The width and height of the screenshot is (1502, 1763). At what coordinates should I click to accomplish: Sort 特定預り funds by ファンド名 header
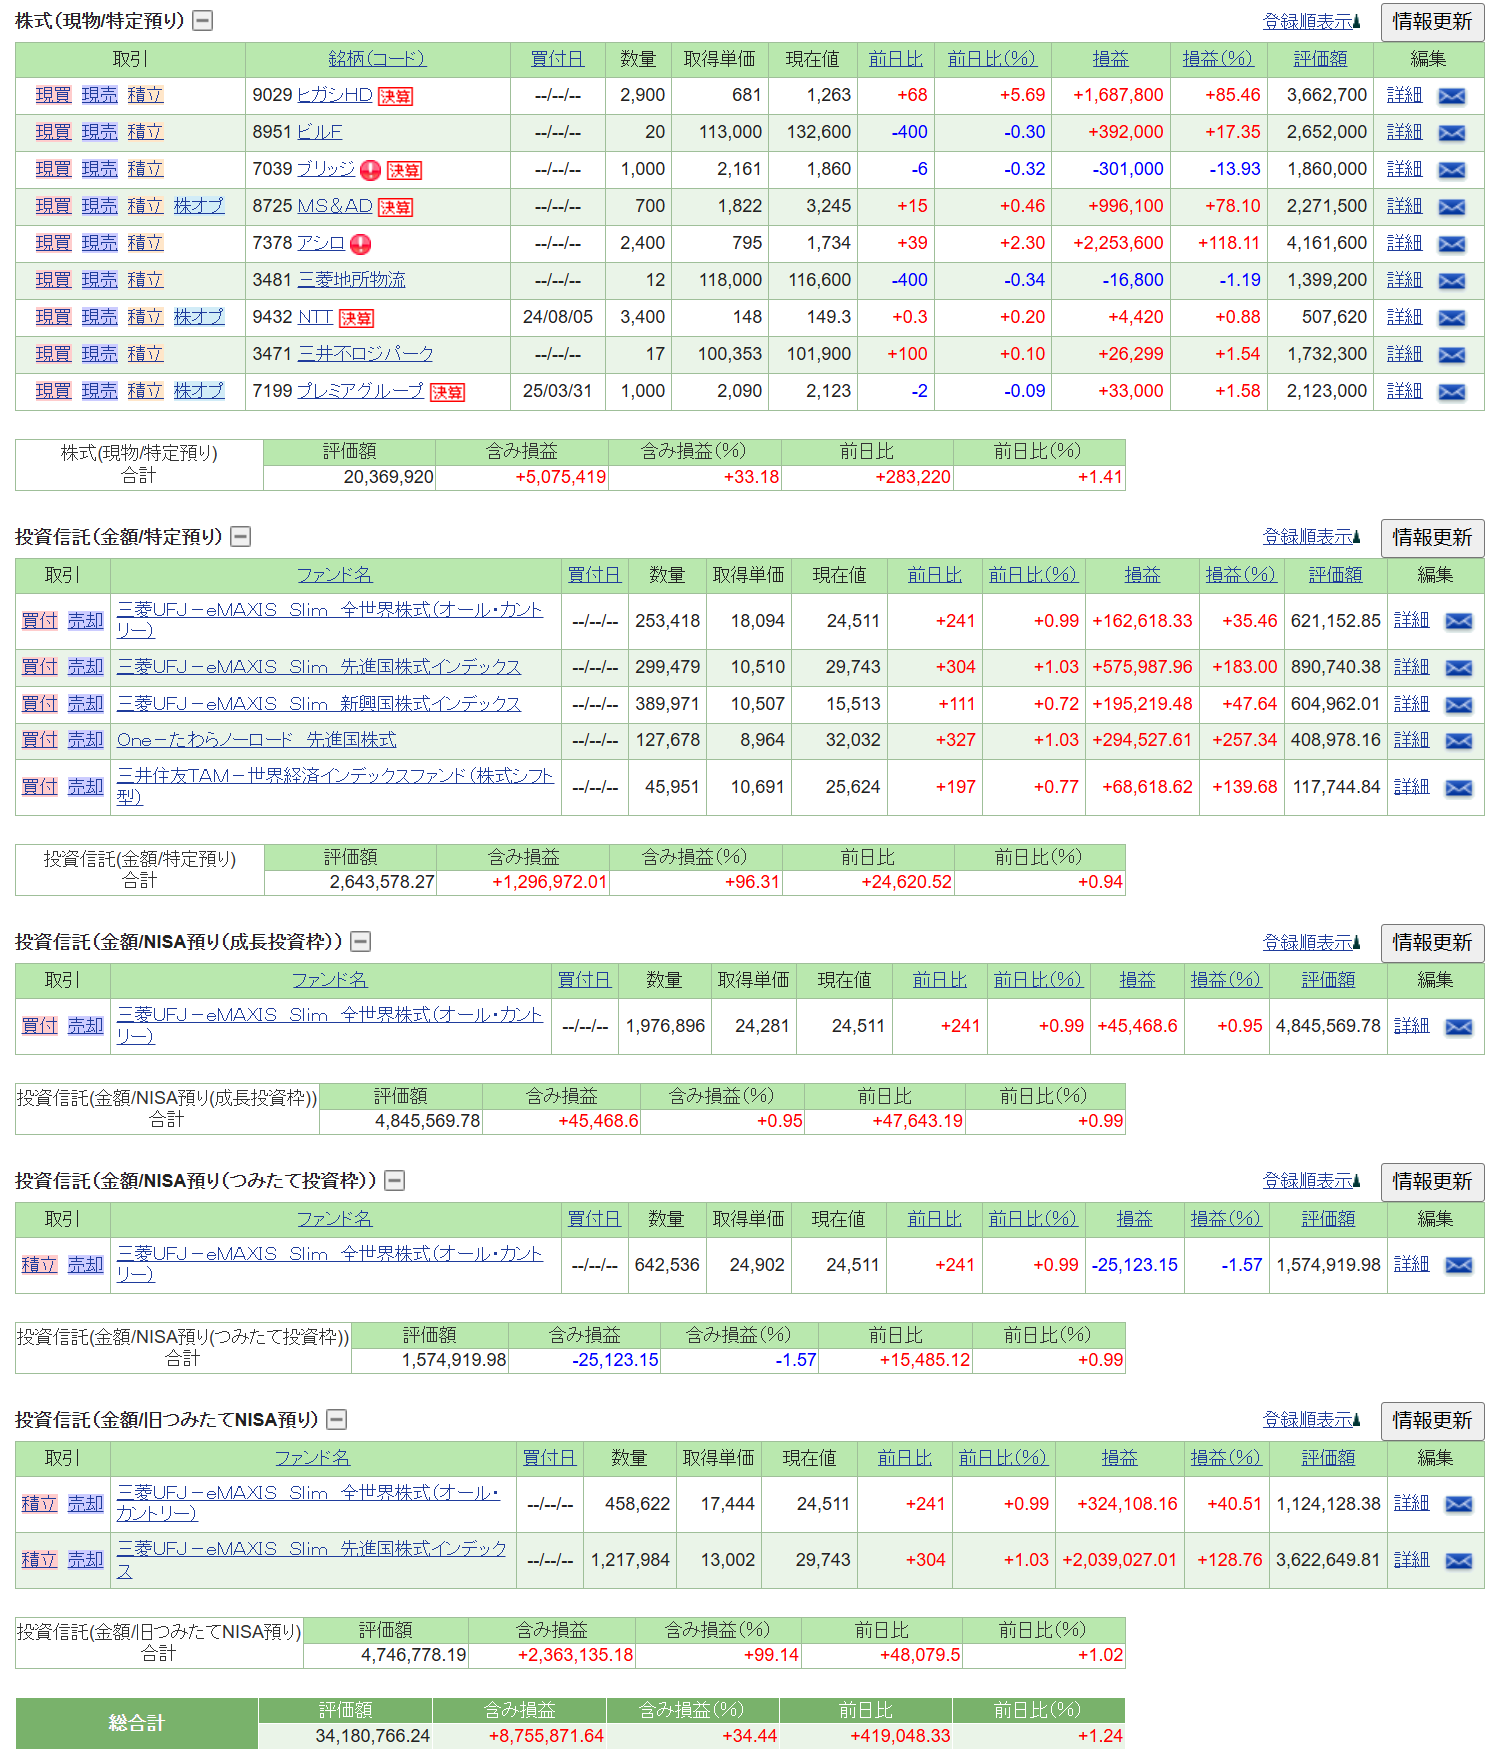(335, 575)
